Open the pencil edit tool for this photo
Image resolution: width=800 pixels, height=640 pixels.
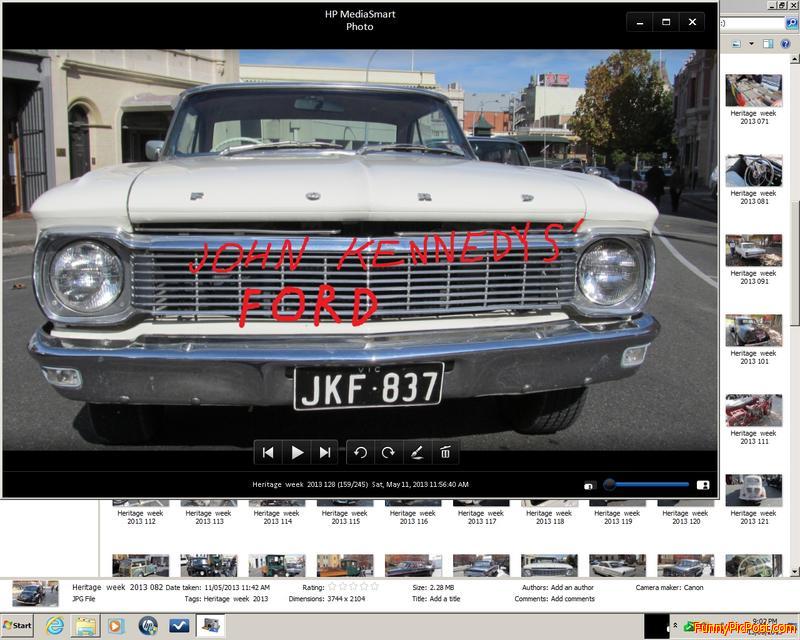417,452
